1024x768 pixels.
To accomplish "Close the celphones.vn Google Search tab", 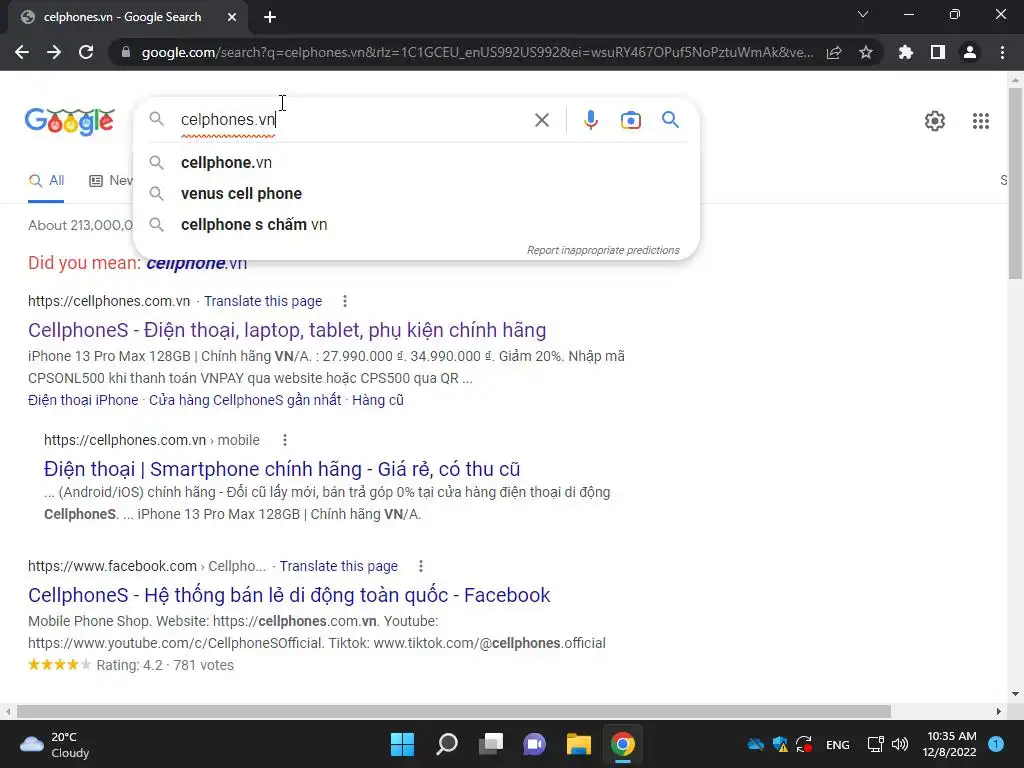I will (232, 17).
